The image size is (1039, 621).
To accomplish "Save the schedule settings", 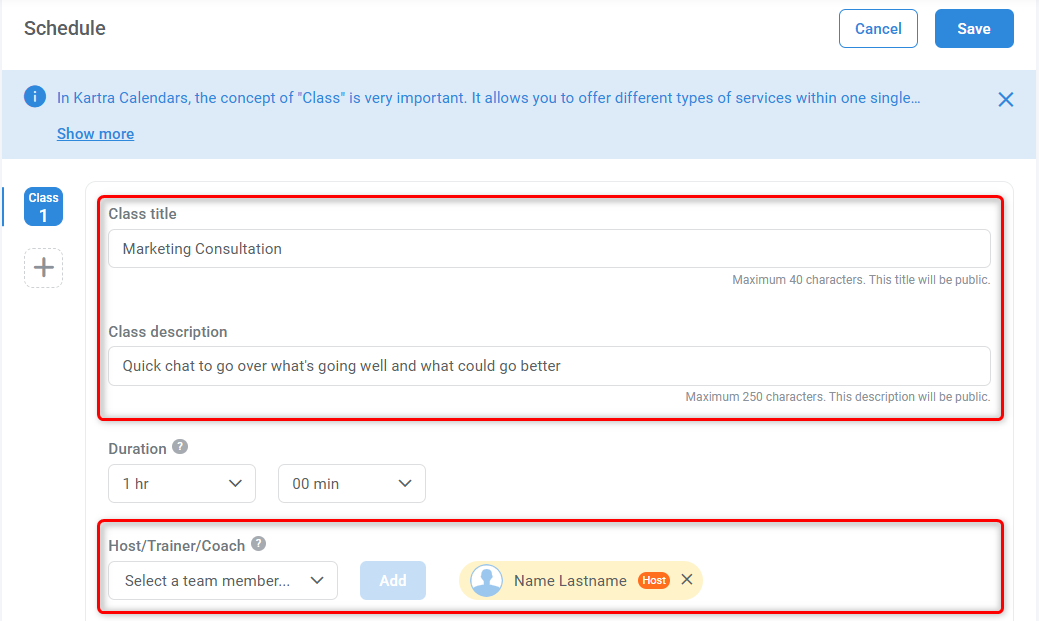I will click(x=973, y=28).
